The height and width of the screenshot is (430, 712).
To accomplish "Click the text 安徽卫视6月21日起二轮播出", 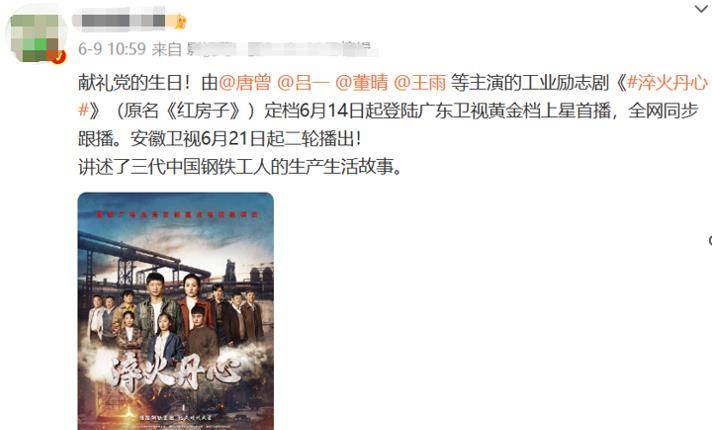I will [240, 138].
